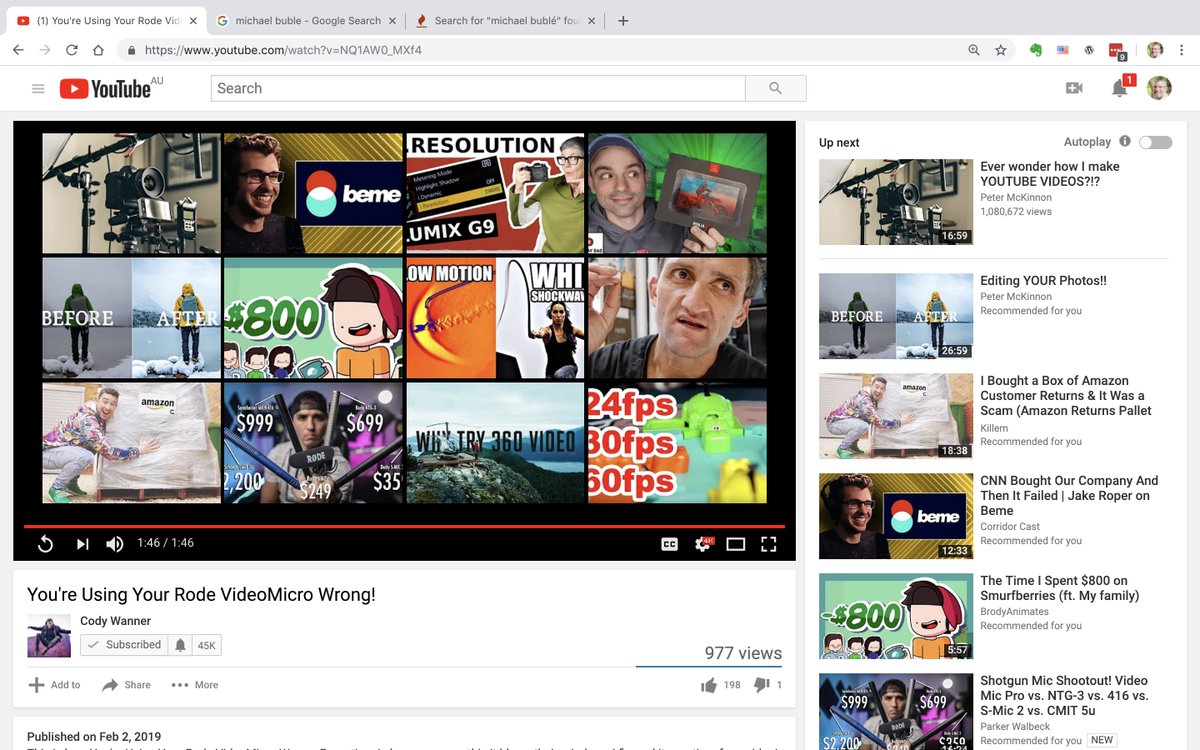
Task: Click the Casey face endscreen thumbnail
Action: pos(677,318)
